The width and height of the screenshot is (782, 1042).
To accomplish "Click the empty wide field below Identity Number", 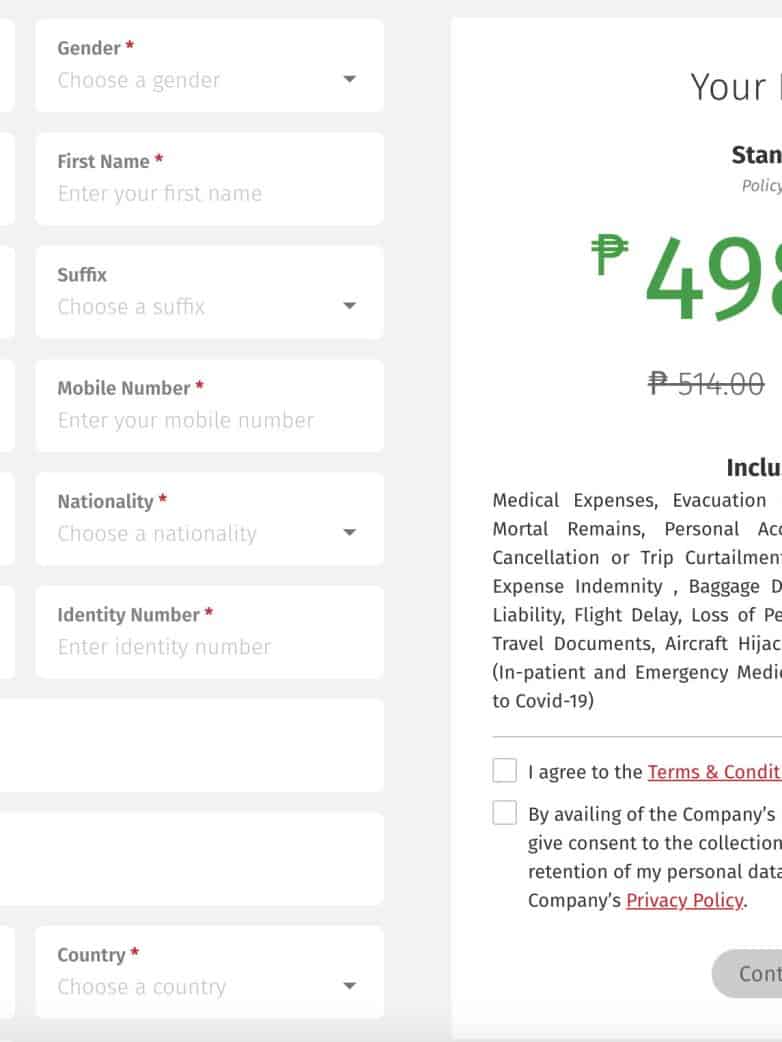I will tap(190, 745).
